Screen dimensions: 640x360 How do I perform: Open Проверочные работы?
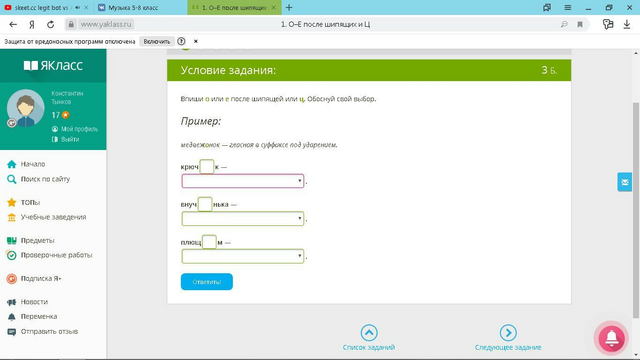coord(56,255)
